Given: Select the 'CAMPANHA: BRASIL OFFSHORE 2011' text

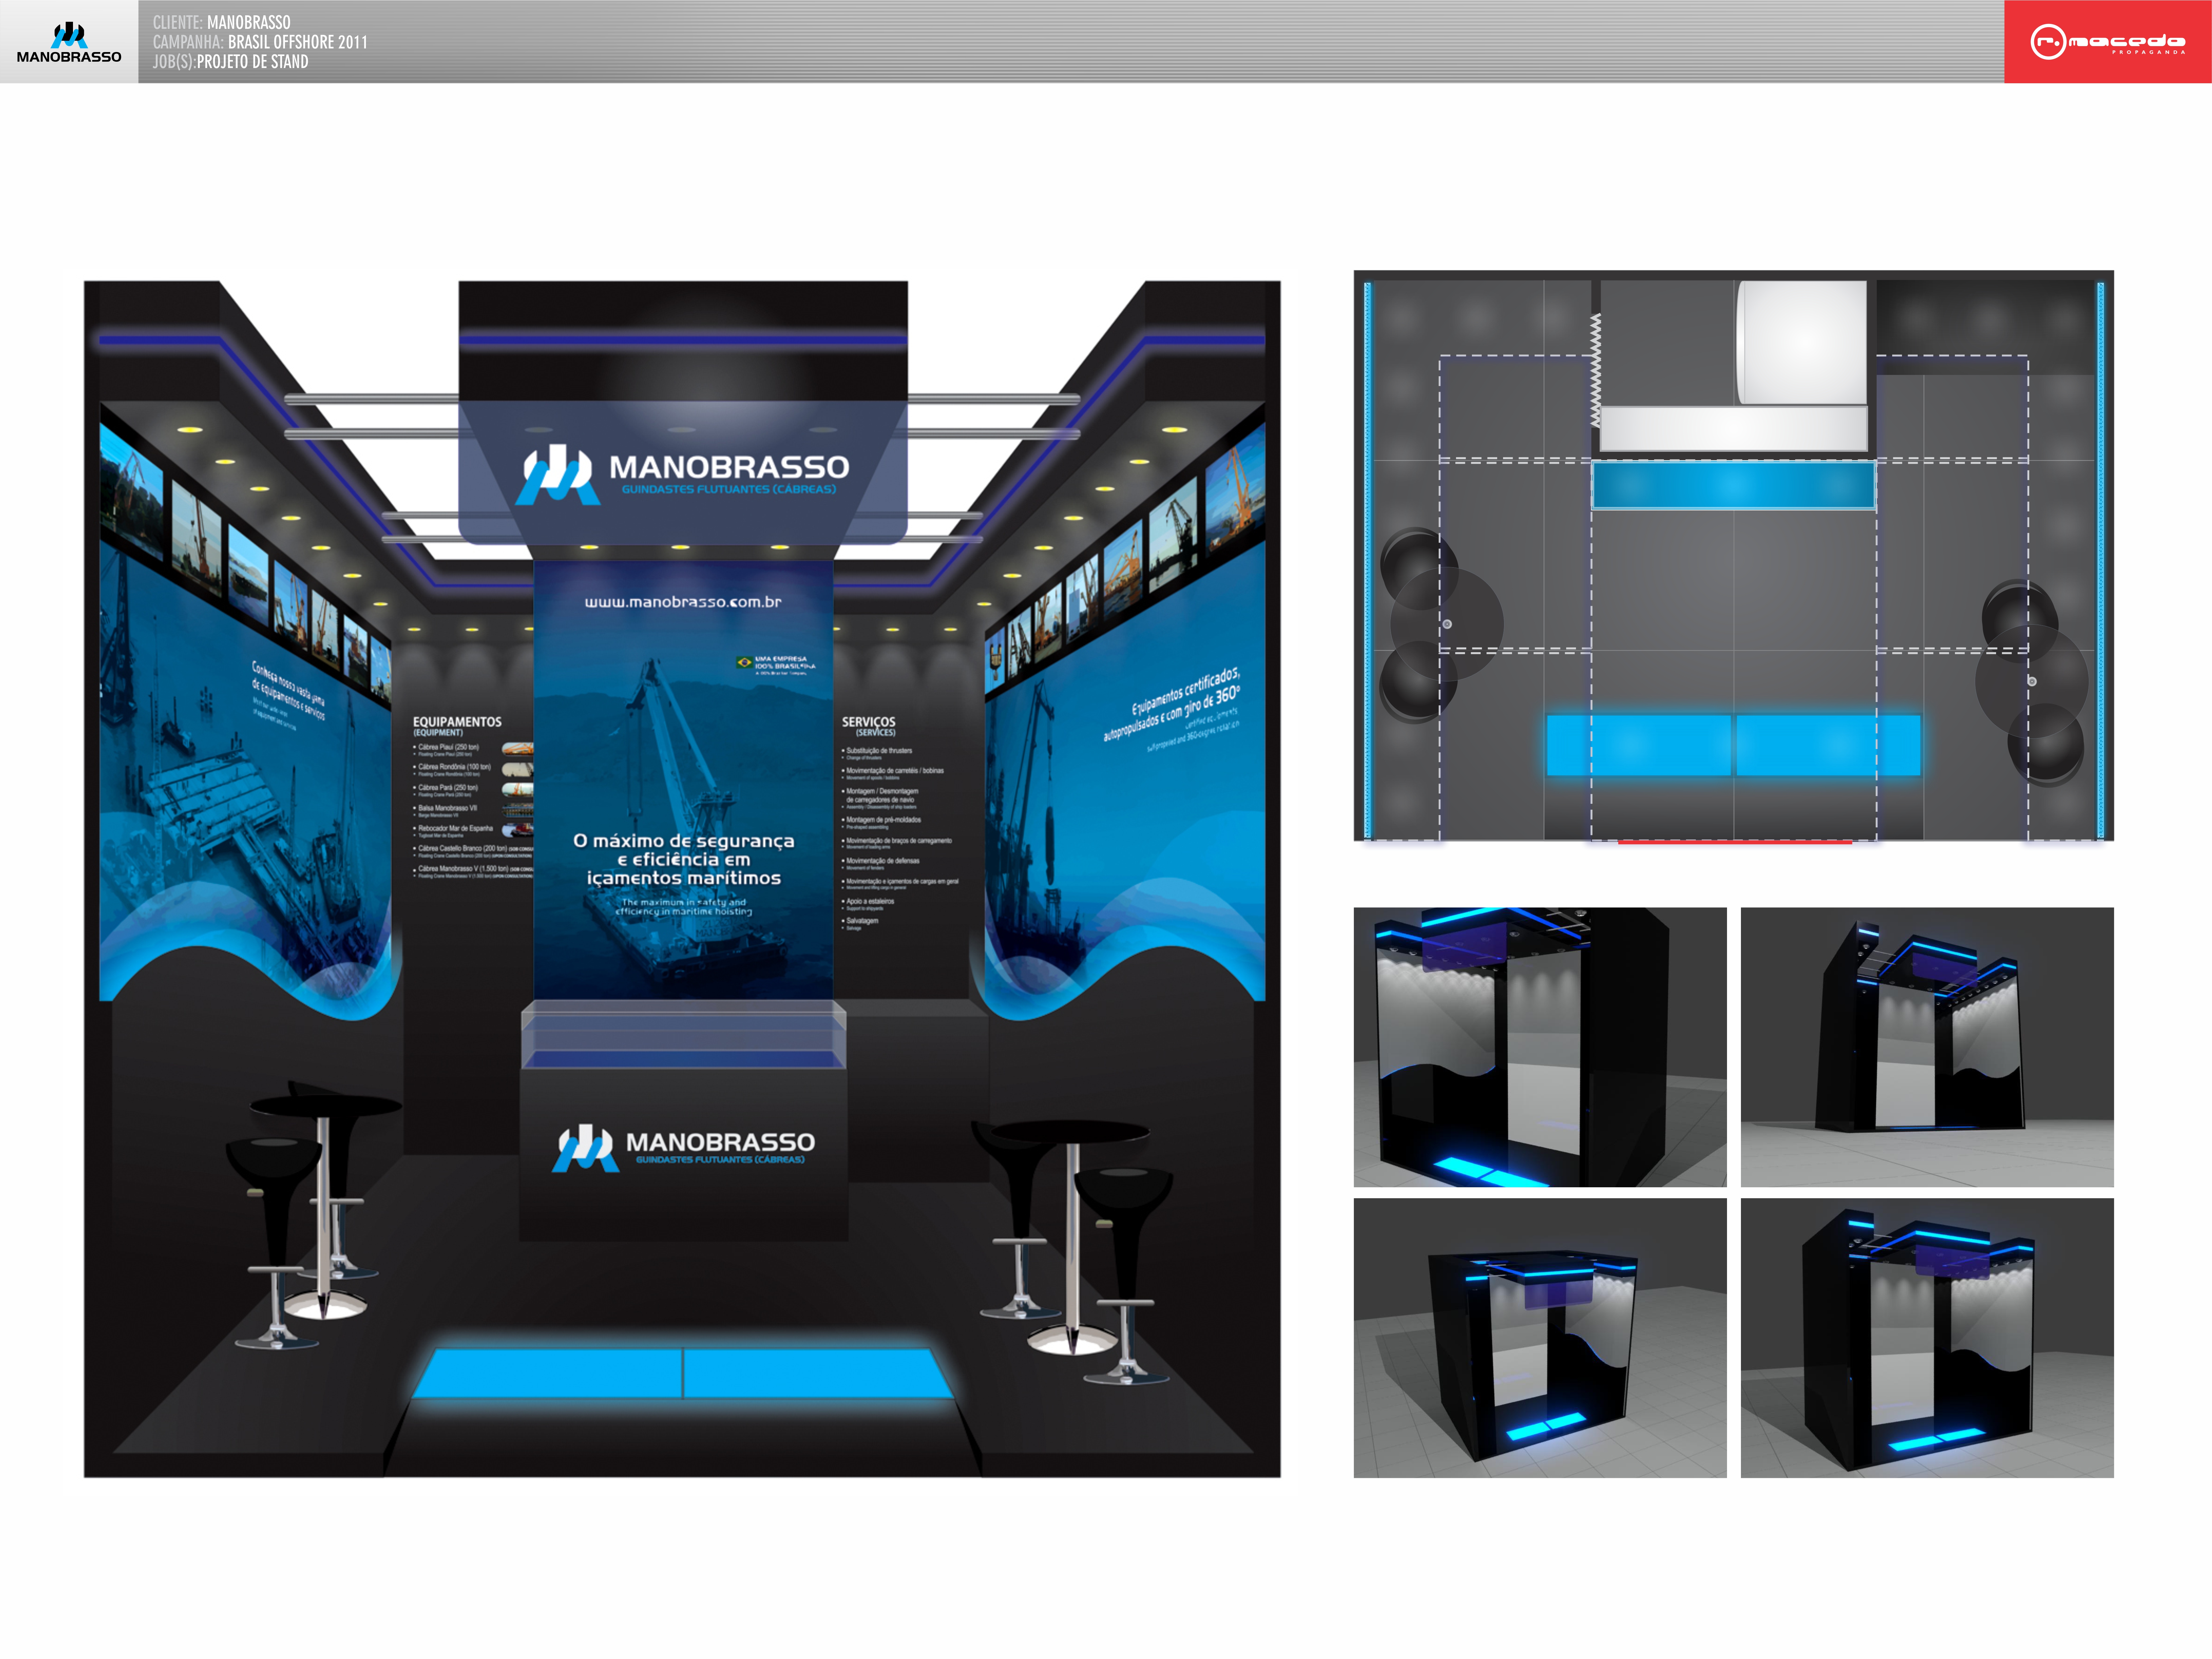Looking at the screenshot, I should (x=260, y=42).
